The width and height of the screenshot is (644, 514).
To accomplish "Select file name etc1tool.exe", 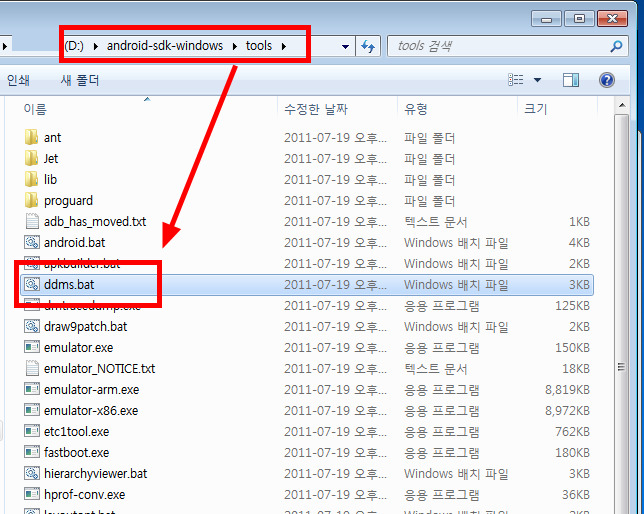I will point(76,431).
